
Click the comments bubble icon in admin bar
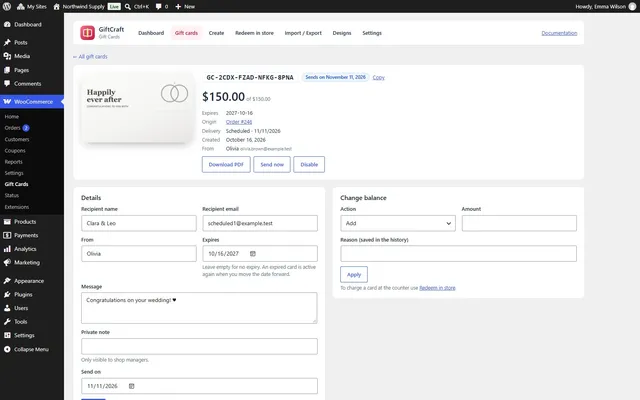pyautogui.click(x=158, y=7)
